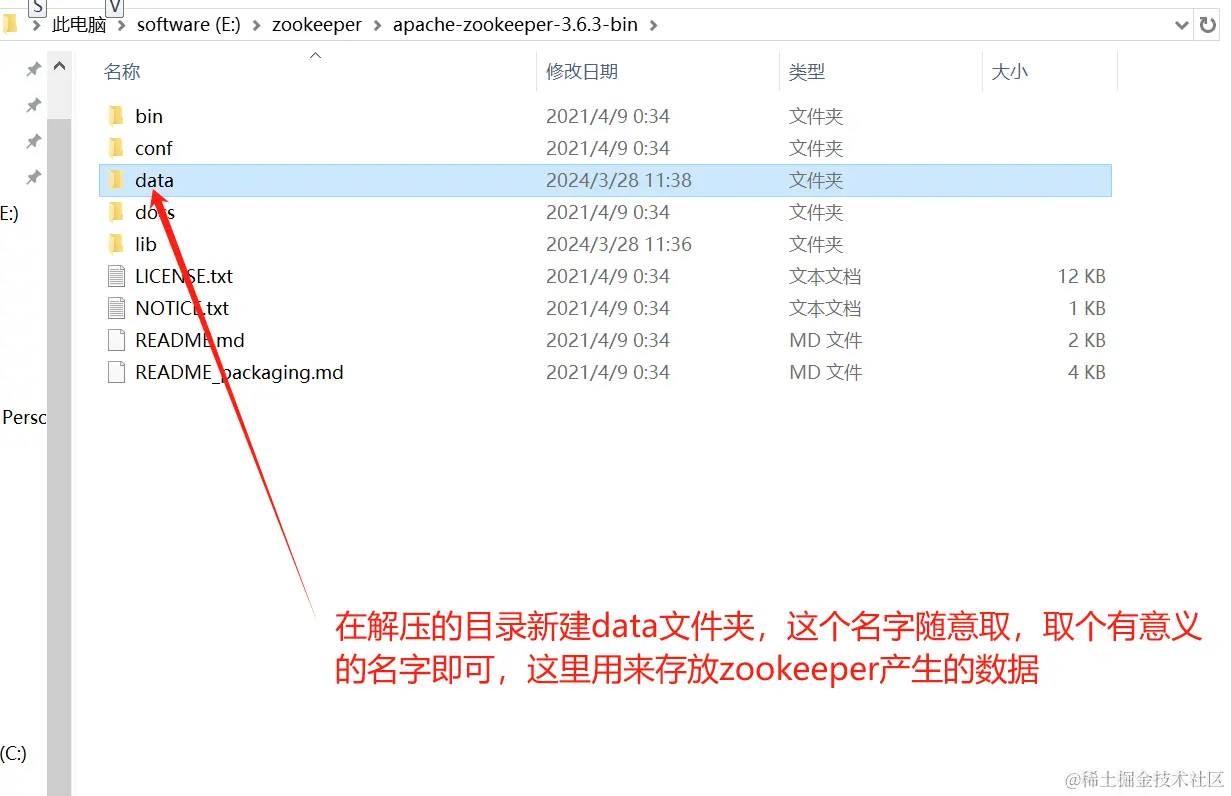Open the conf folder icon
Viewport: 1231px width, 796px height.
pyautogui.click(x=115, y=148)
